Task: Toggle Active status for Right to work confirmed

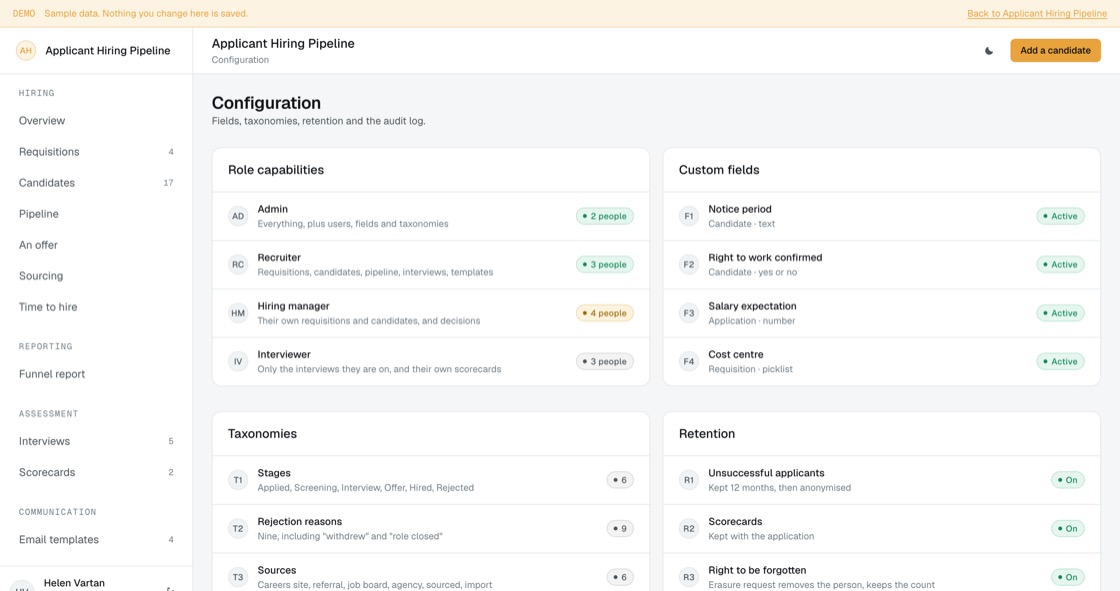Action: 1060,264
